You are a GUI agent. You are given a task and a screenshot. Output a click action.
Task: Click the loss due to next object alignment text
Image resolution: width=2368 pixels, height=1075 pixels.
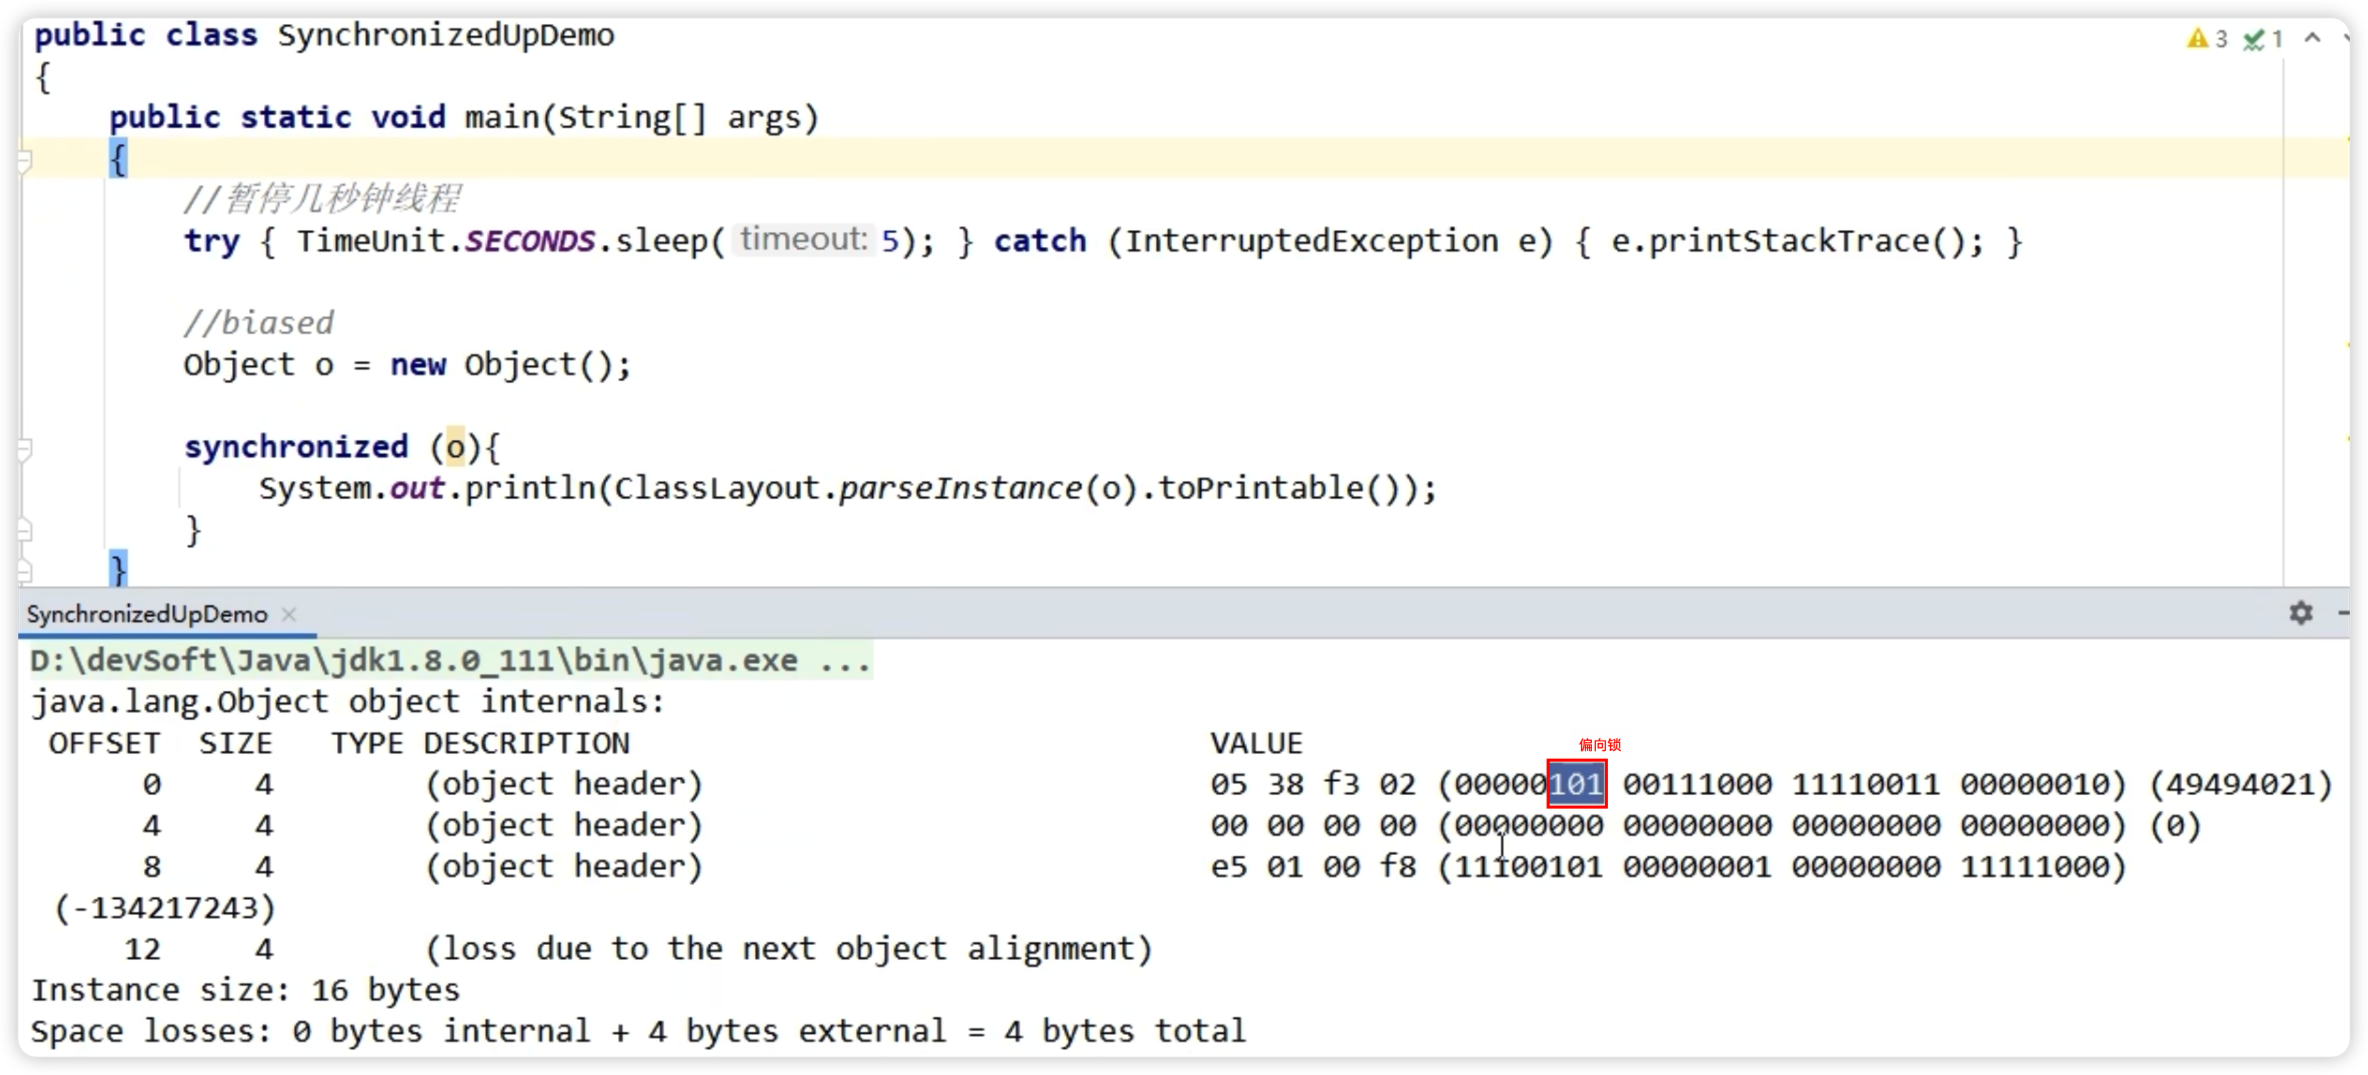(789, 948)
